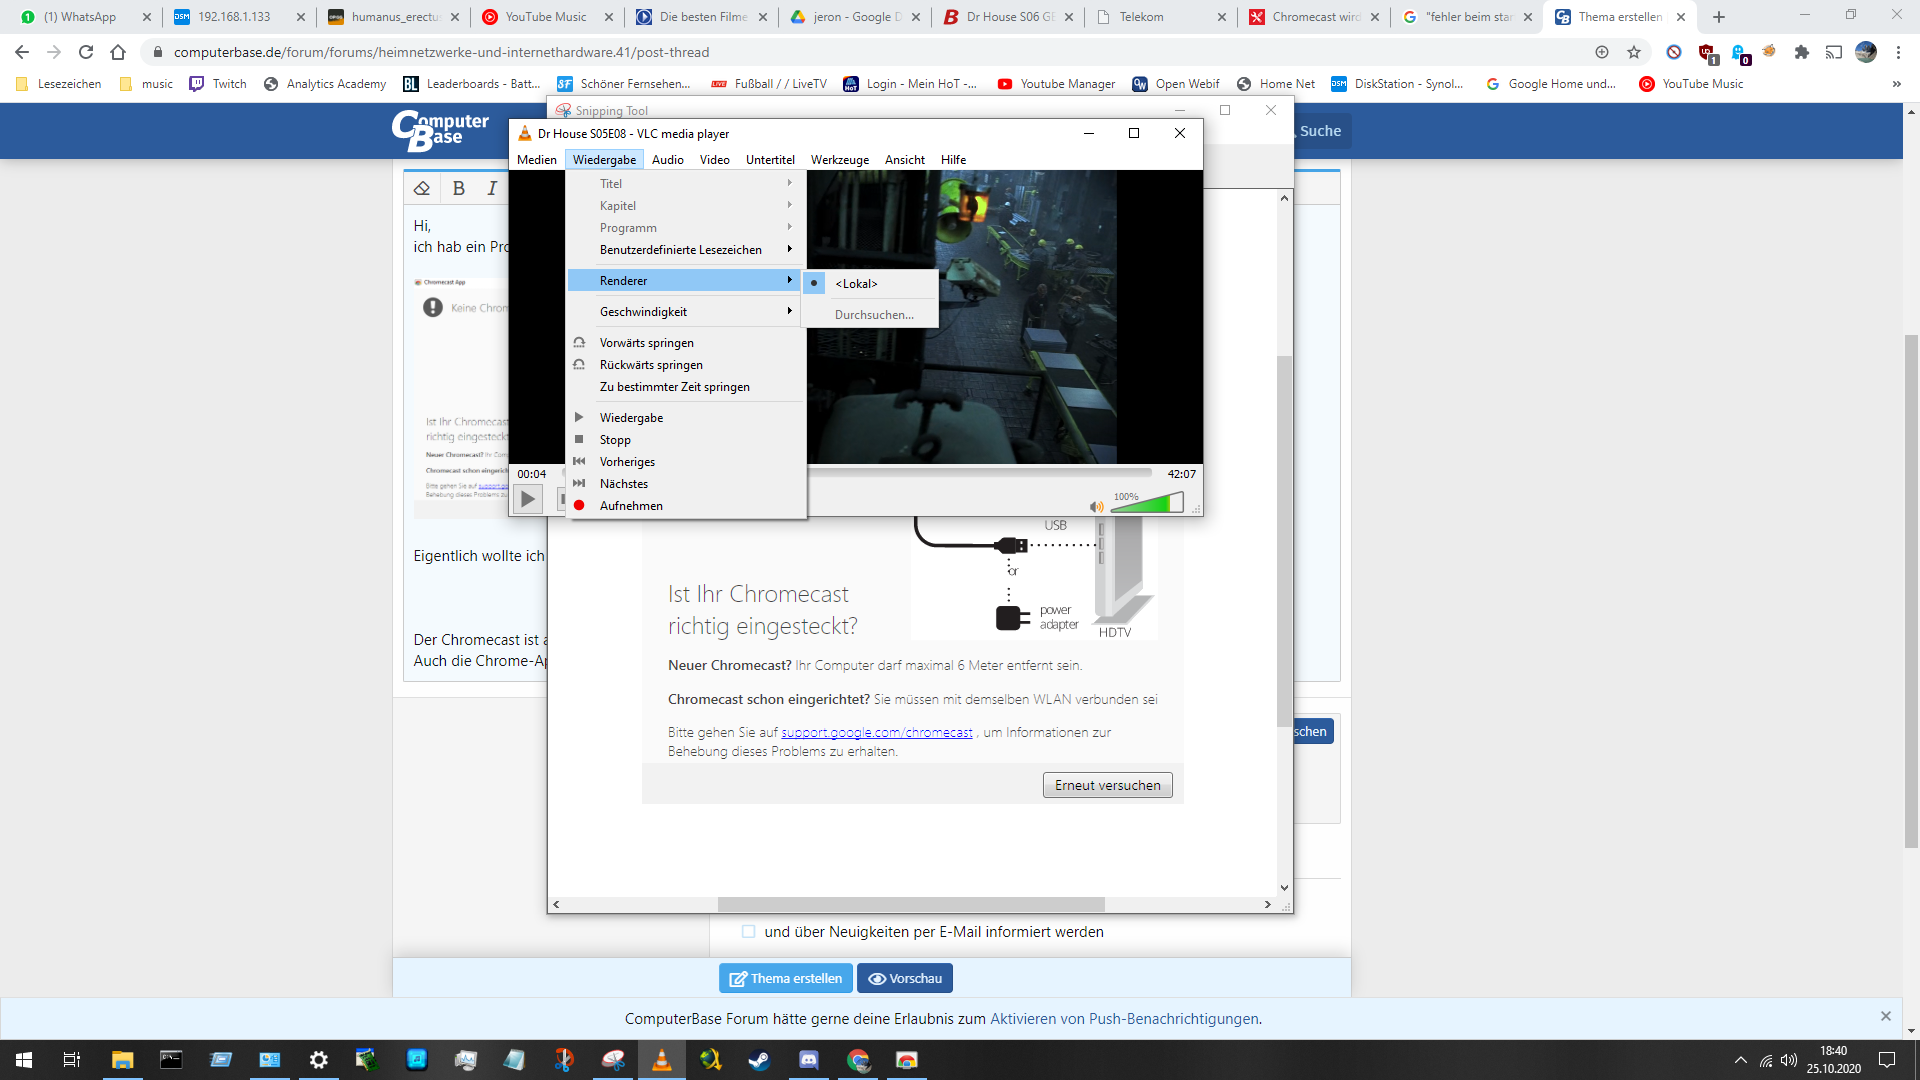Click the Erneut versuchen button
1920x1080 pixels.
coord(1107,786)
